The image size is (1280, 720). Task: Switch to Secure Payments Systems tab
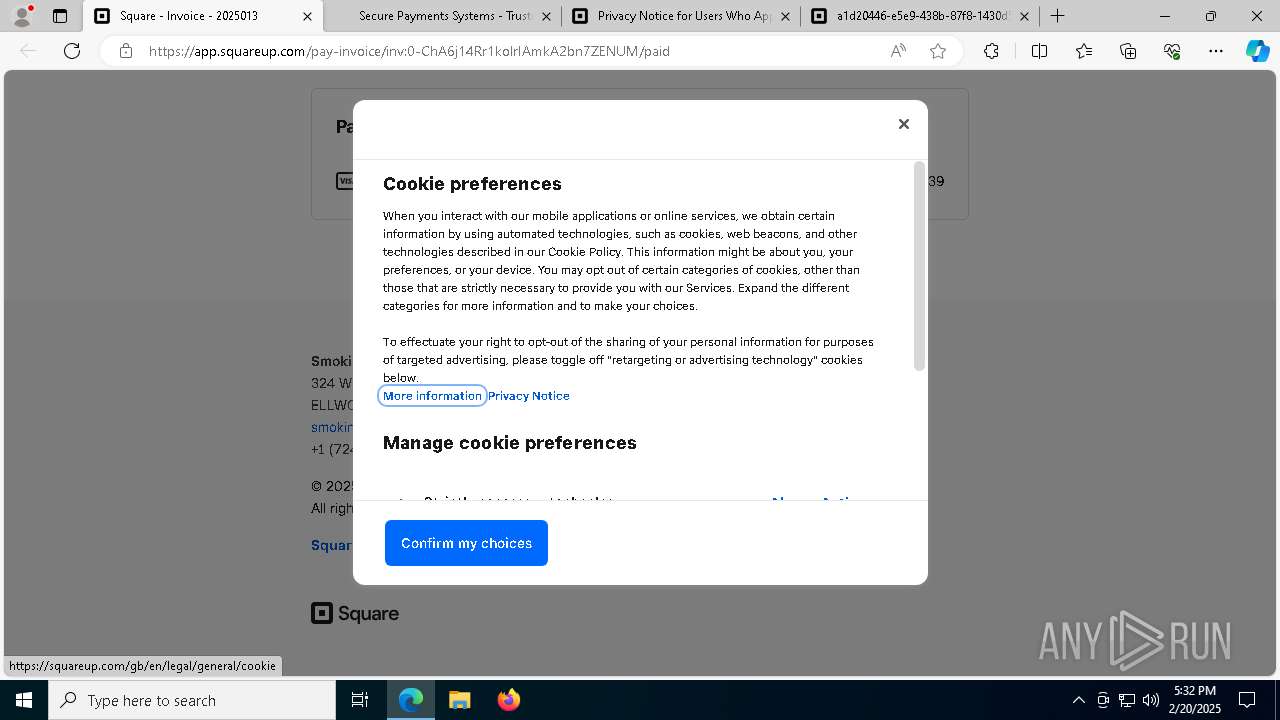click(444, 16)
